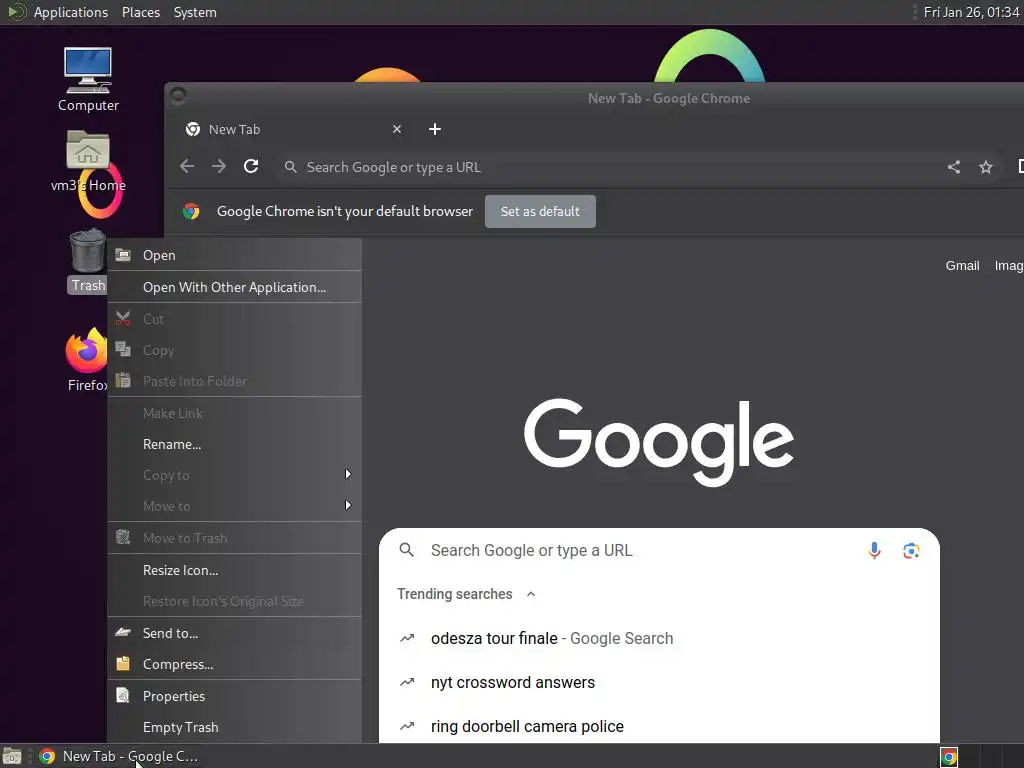Click magnifier icon in Google search box
Screen dimensions: 1024x768
tap(406, 550)
